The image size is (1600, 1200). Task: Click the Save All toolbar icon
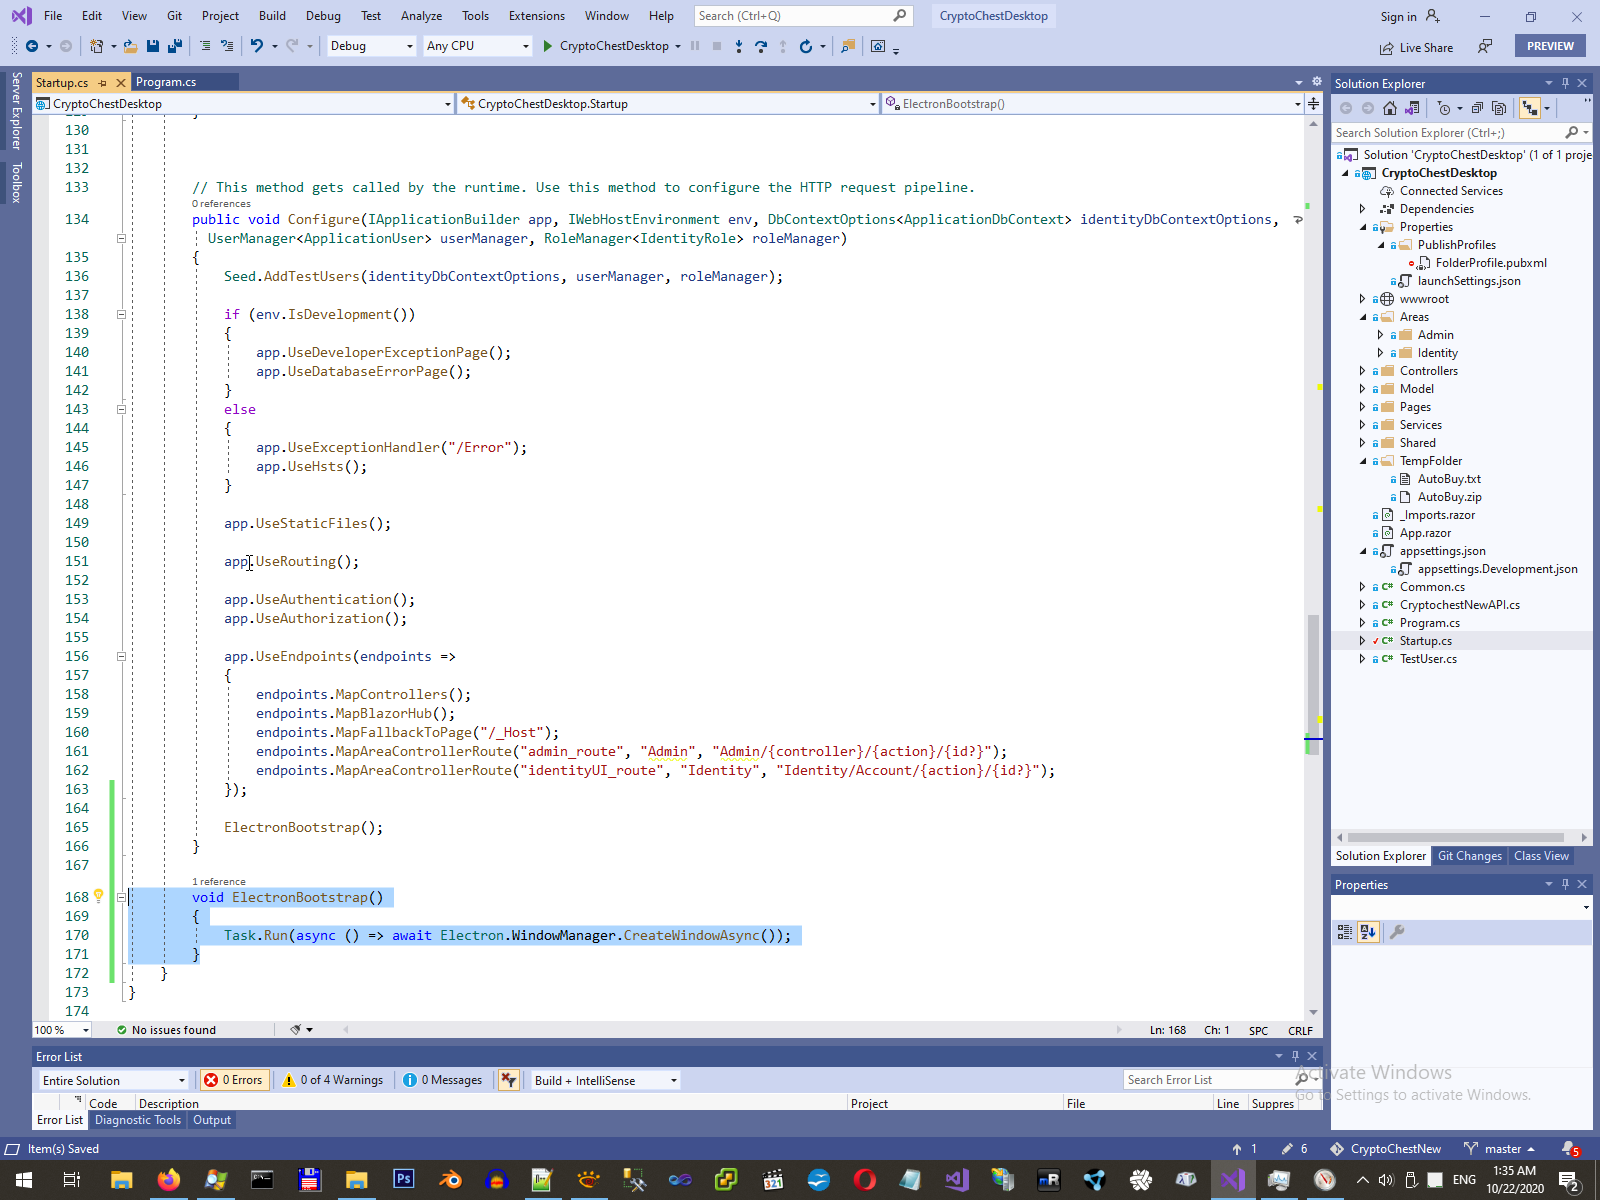[174, 46]
